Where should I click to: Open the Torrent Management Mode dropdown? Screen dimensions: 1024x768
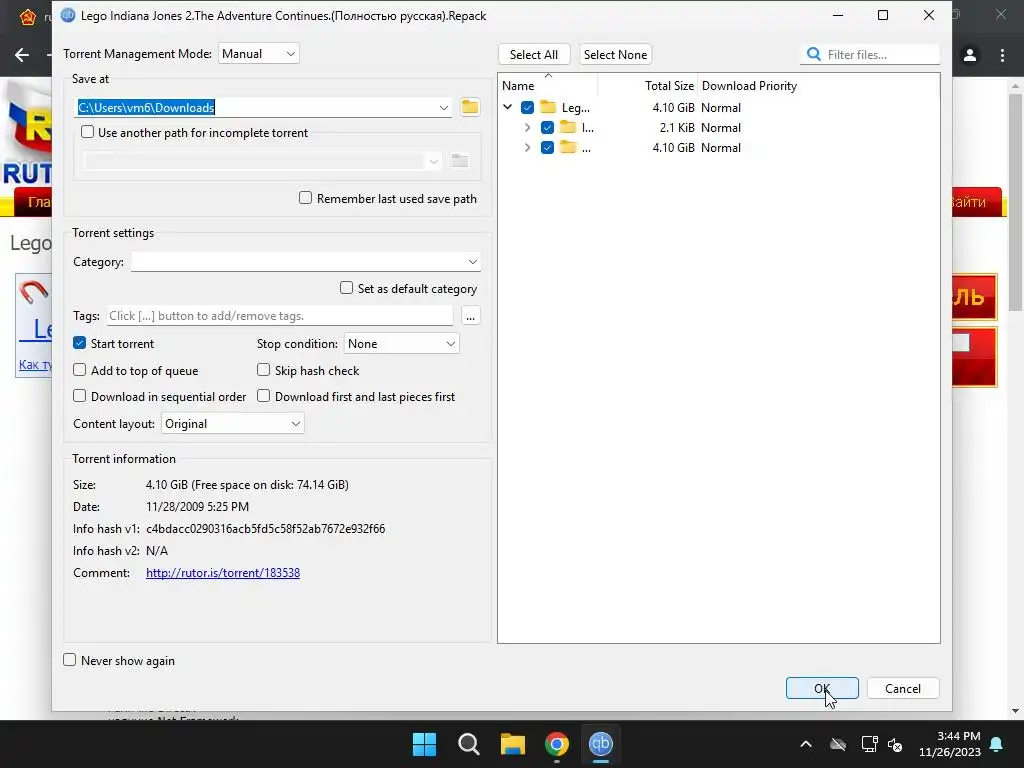click(x=259, y=54)
